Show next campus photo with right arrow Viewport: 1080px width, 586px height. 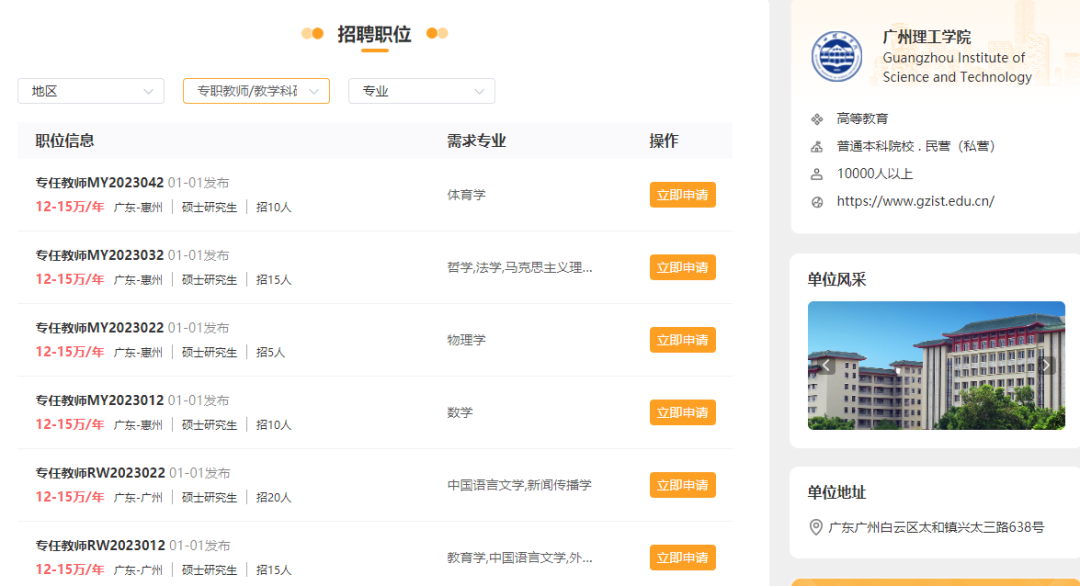coord(1046,366)
